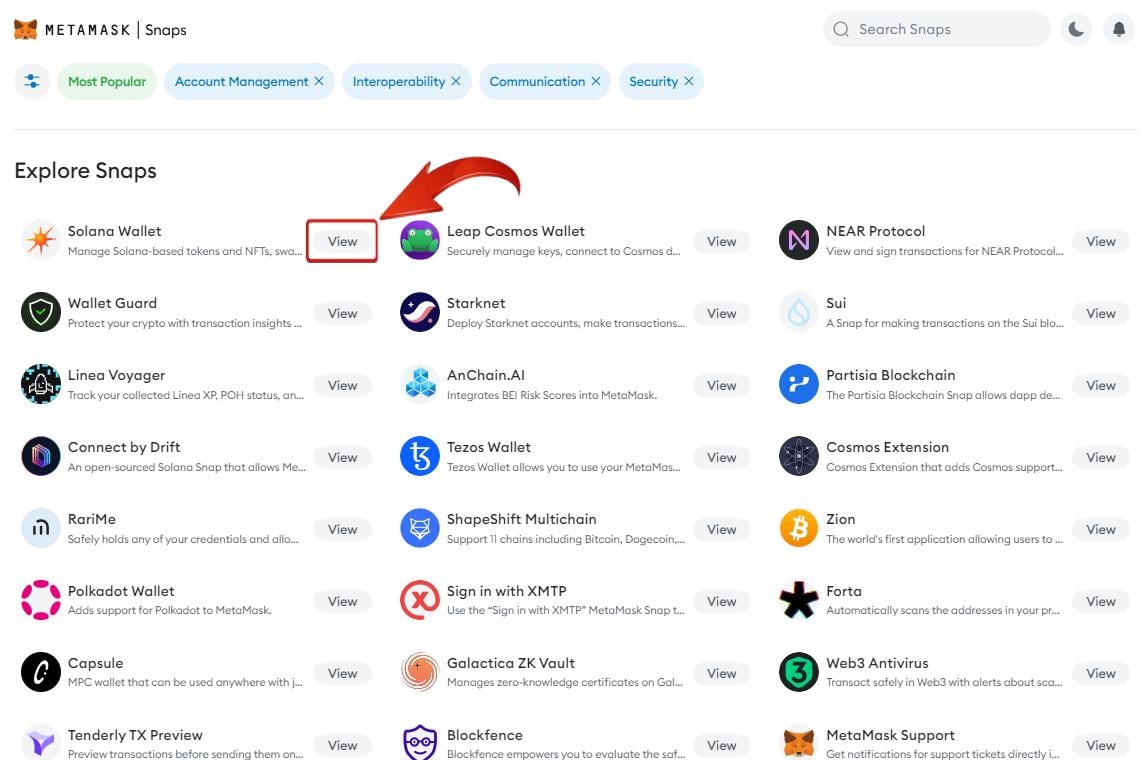Click the Cosmos Extension atom icon
1142x760 pixels.
(x=799, y=456)
